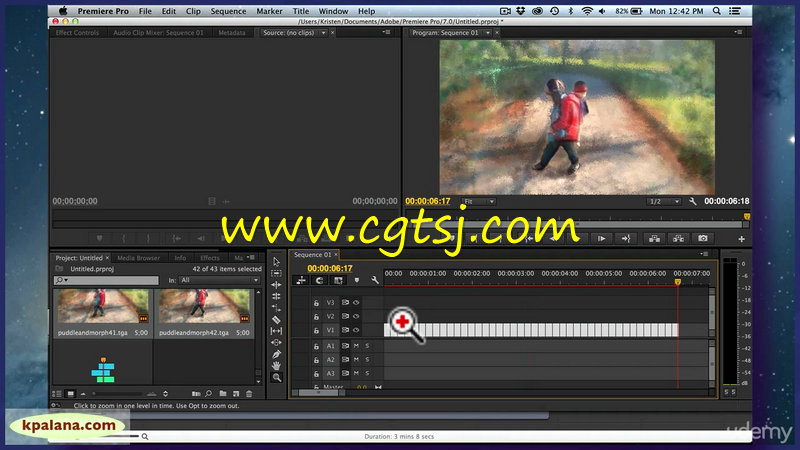This screenshot has height=450, width=800.
Task: Click the Clear trash icon in Project panel
Action: pos(249,394)
